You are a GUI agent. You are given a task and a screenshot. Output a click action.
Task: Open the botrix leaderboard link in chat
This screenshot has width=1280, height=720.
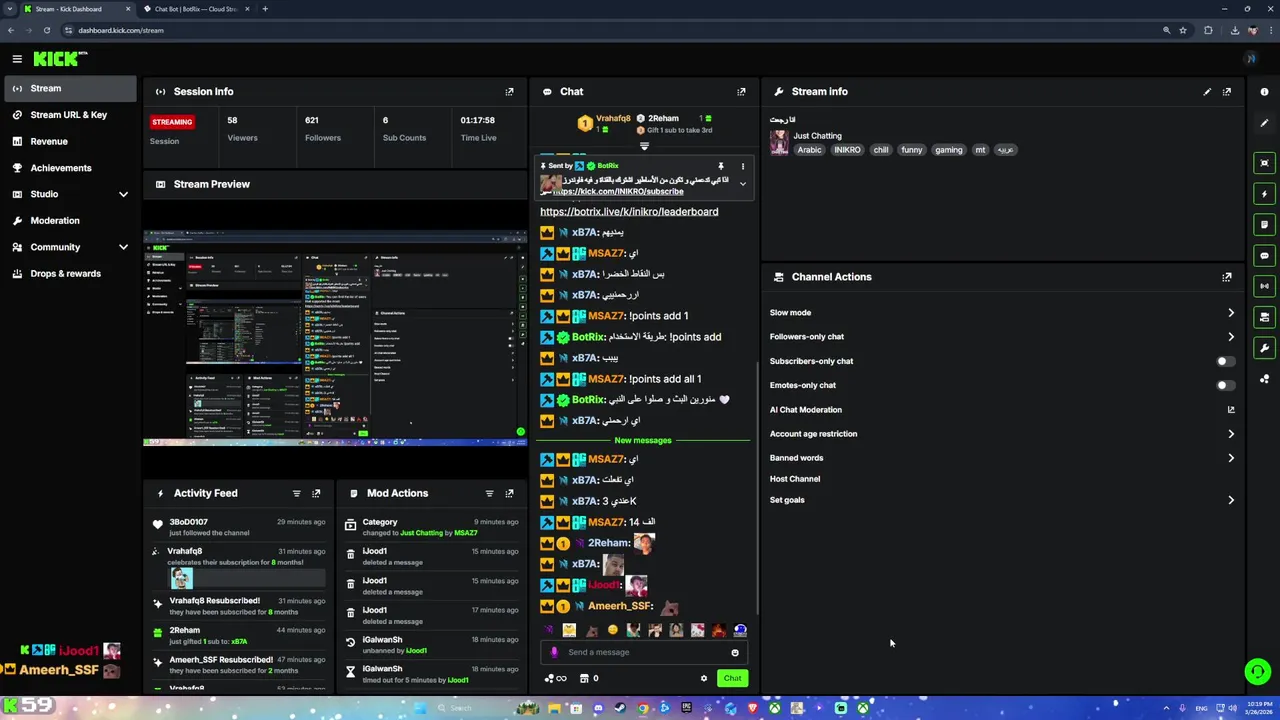629,211
